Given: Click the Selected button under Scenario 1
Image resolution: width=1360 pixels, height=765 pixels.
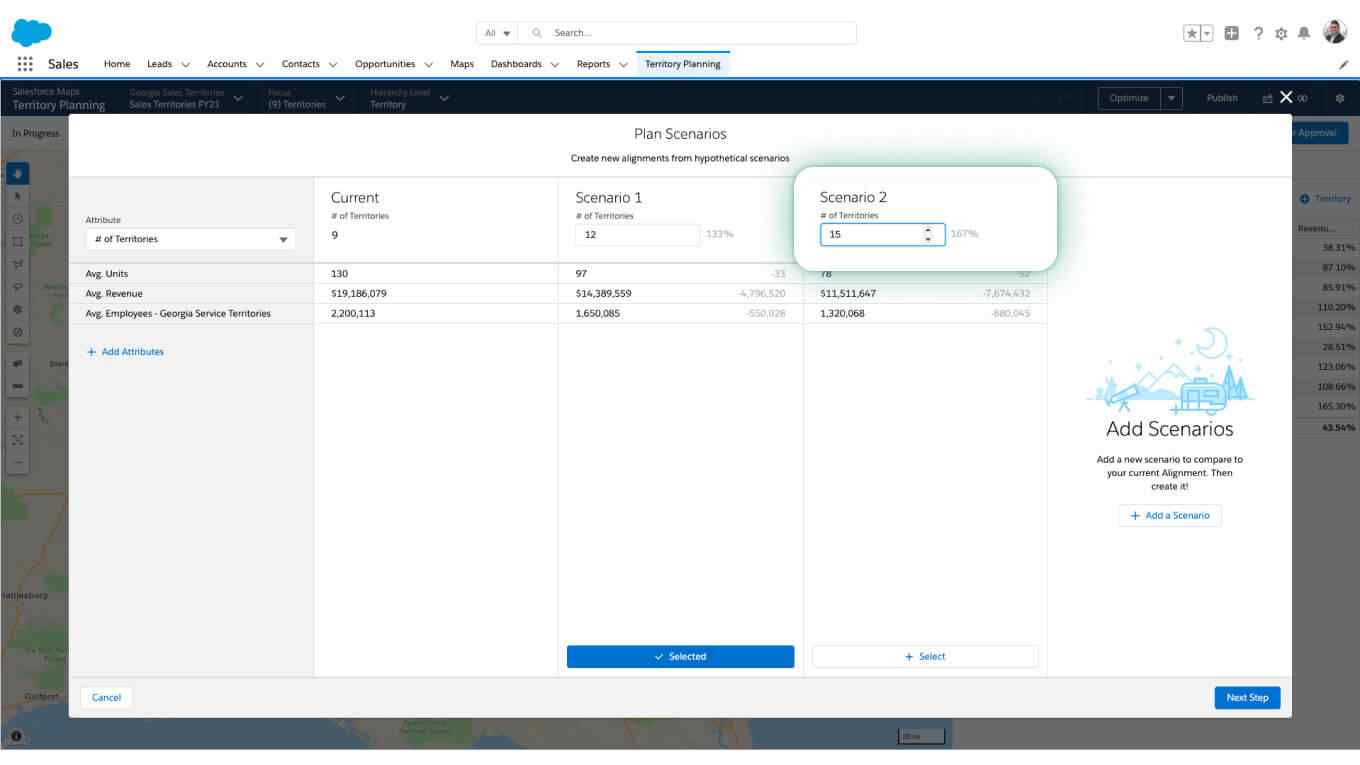Looking at the screenshot, I should [x=680, y=656].
